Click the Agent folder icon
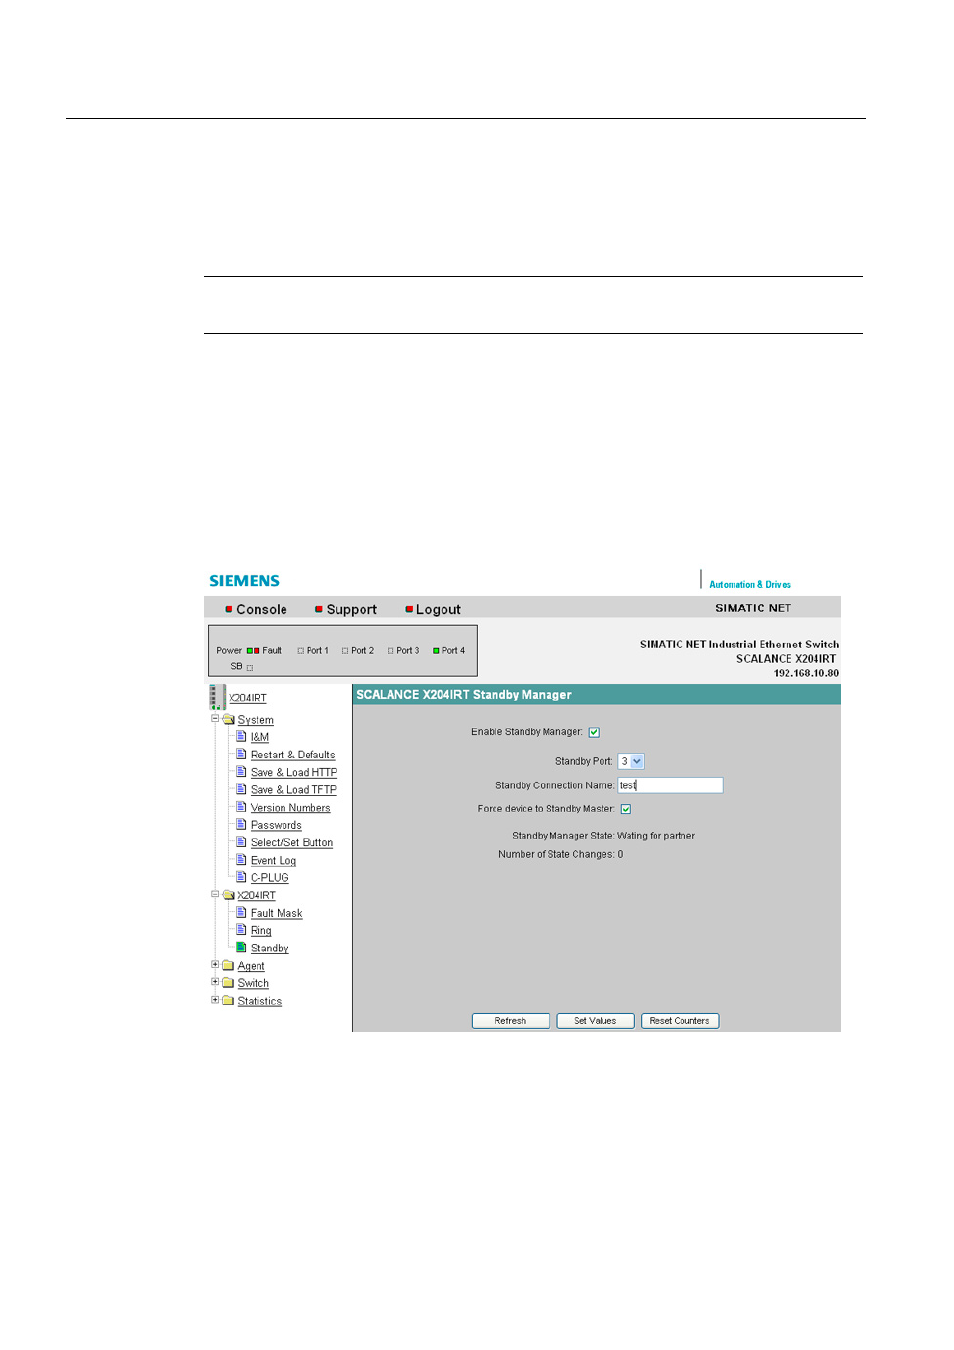Image resolution: width=954 pixels, height=1350 pixels. 228,966
